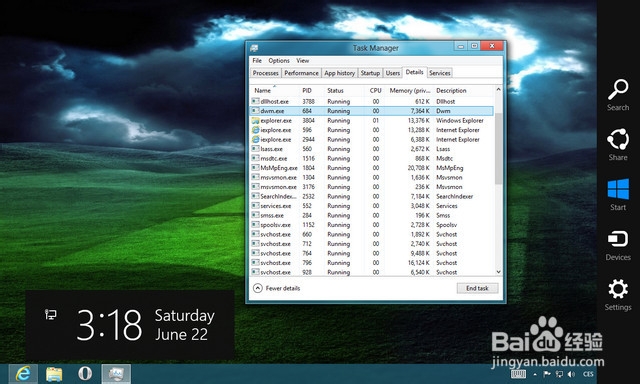Viewport: 640px width, 384px height.
Task: Select the dwm.exe row
Action: (x=372, y=111)
